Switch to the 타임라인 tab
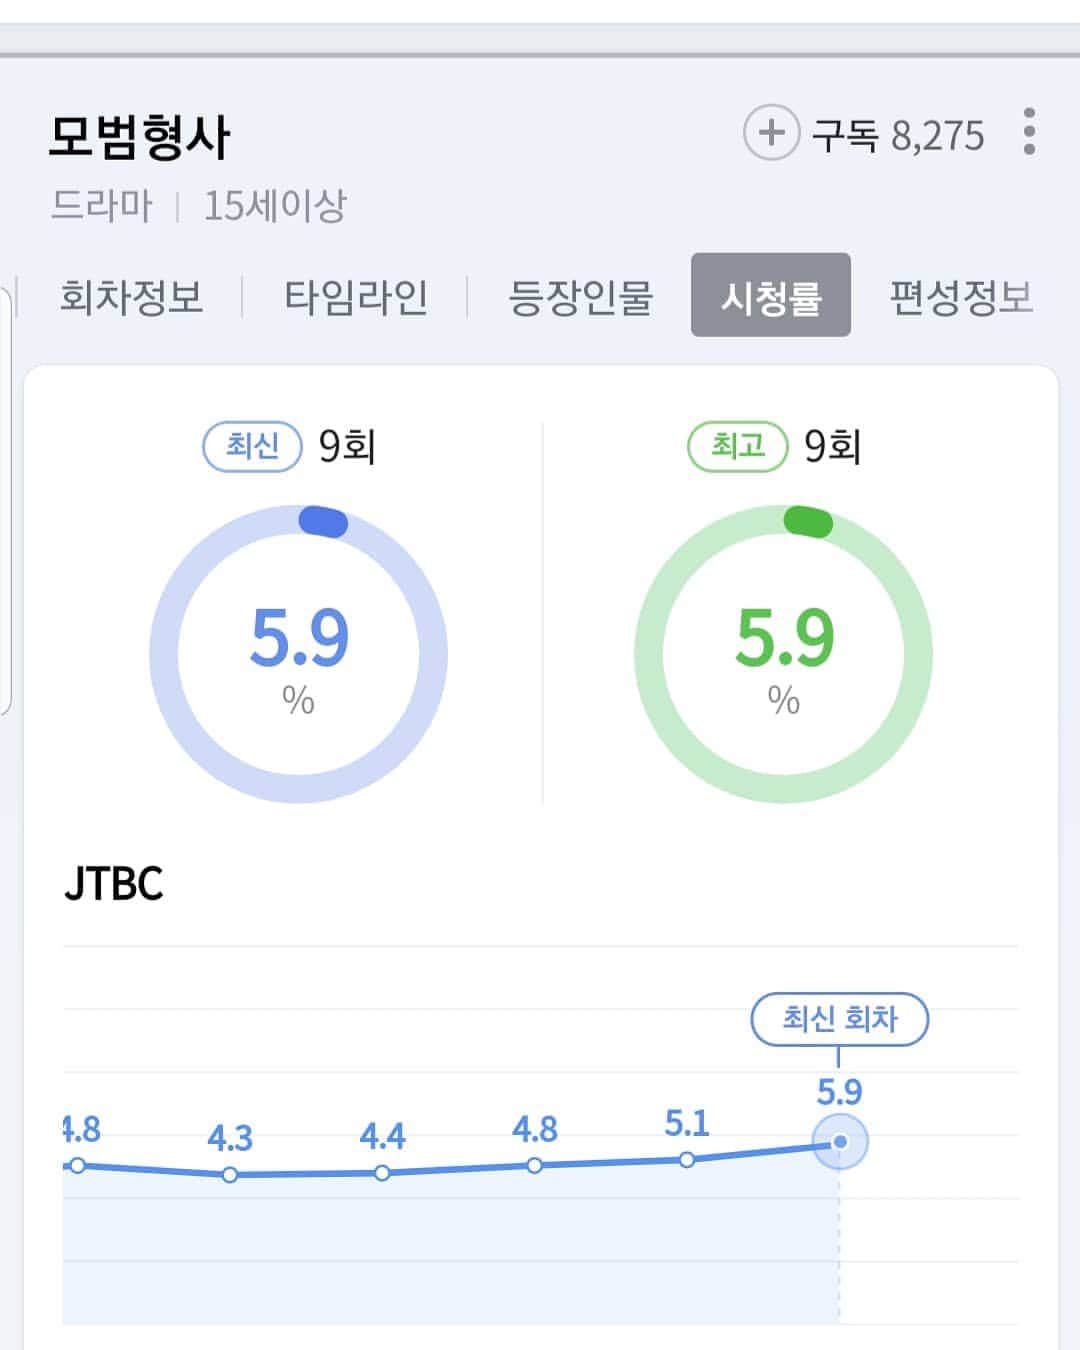This screenshot has height=1350, width=1080. pyautogui.click(x=356, y=297)
